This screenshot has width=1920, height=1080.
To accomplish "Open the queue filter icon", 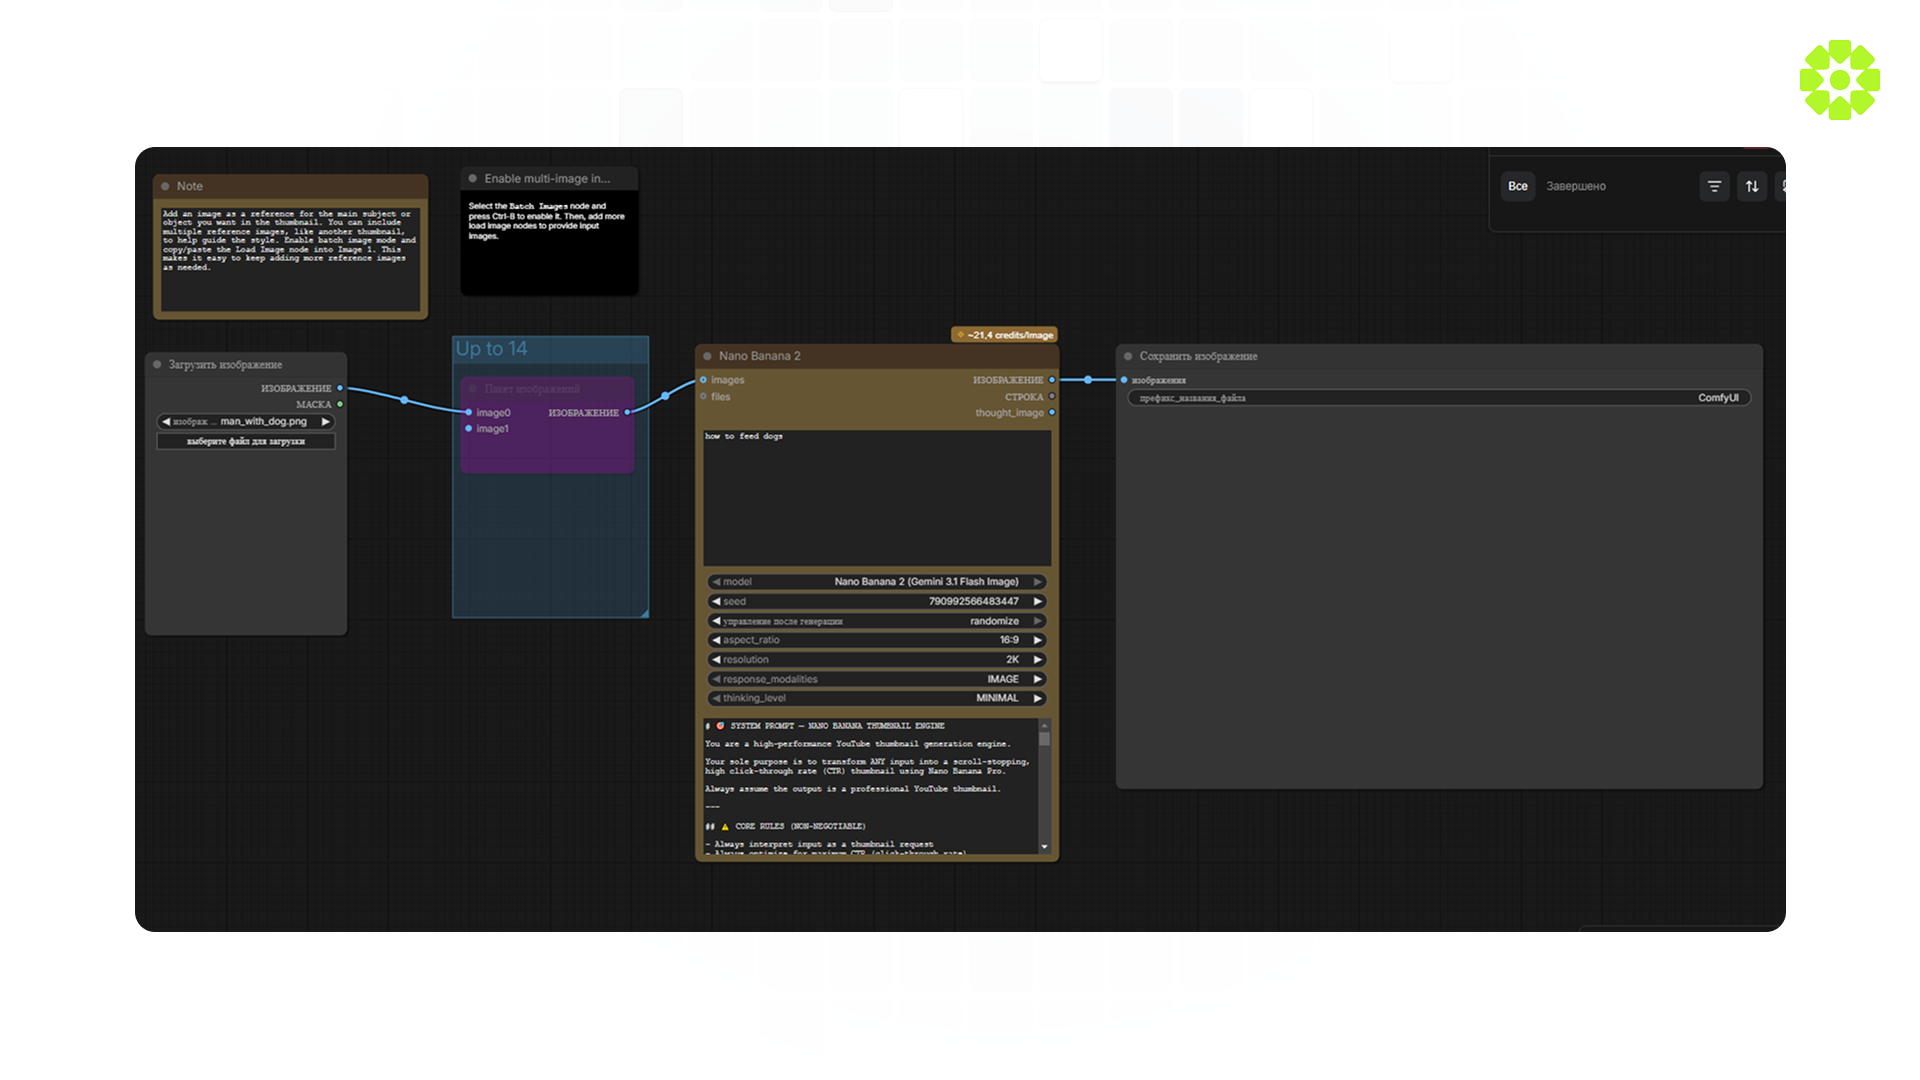I will pos(1714,187).
